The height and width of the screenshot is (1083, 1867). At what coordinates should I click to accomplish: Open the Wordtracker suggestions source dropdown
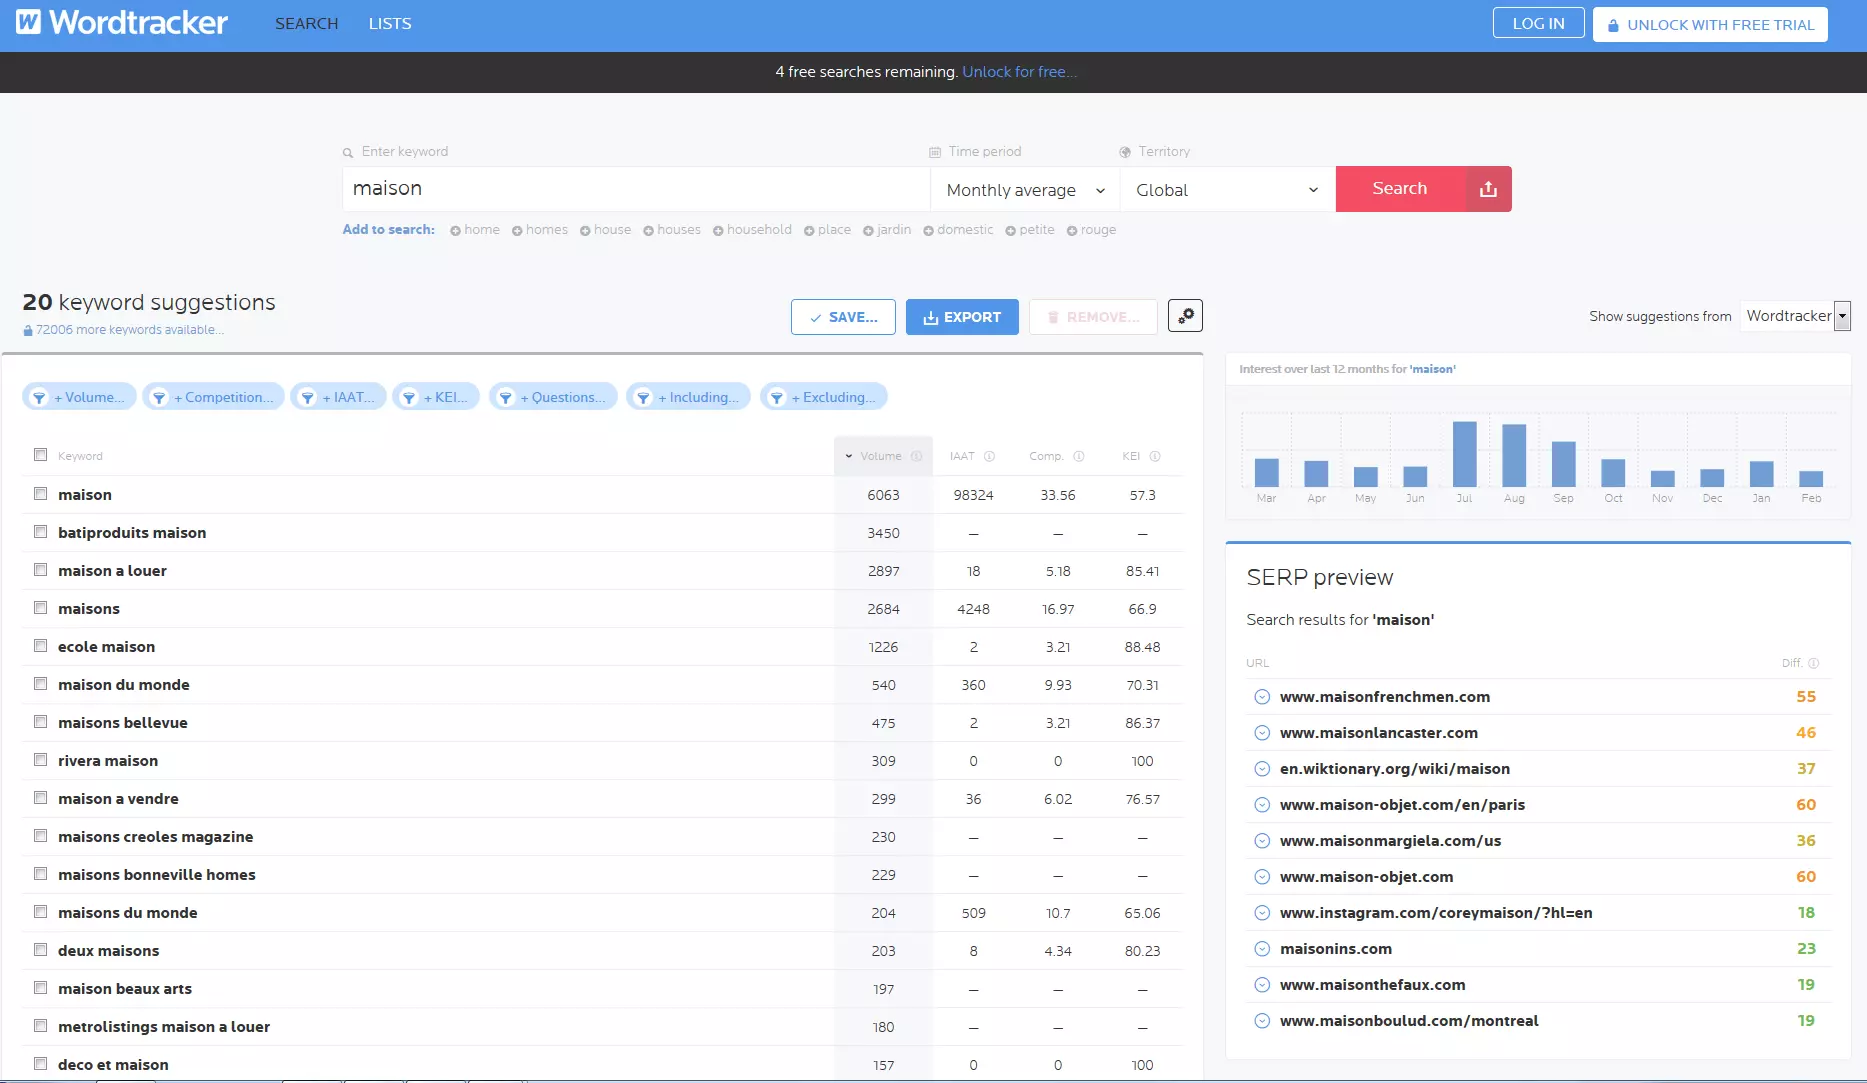[x=1796, y=316]
